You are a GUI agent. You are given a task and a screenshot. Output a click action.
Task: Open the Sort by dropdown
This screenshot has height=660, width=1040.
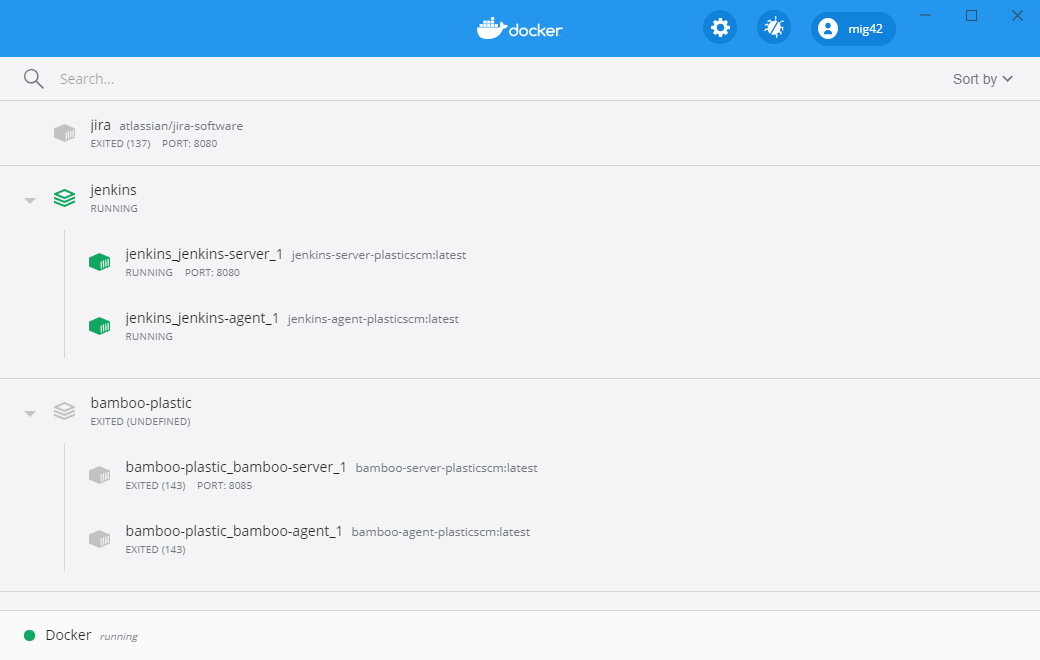(x=982, y=79)
